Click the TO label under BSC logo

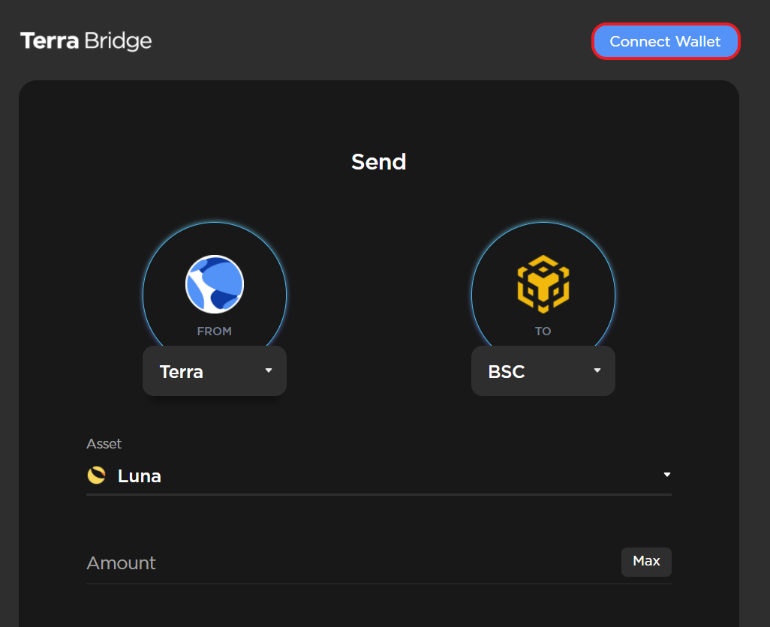pos(543,331)
